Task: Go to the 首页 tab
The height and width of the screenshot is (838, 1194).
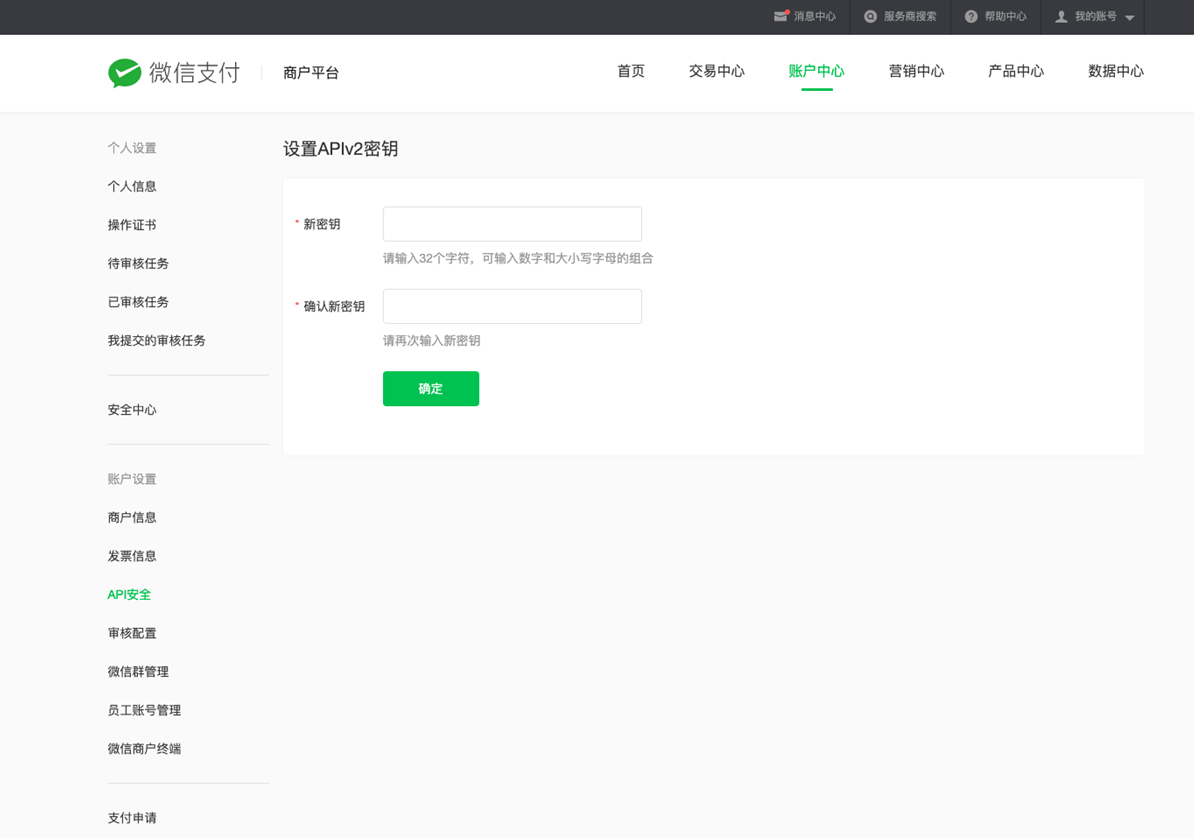Action: coord(631,71)
